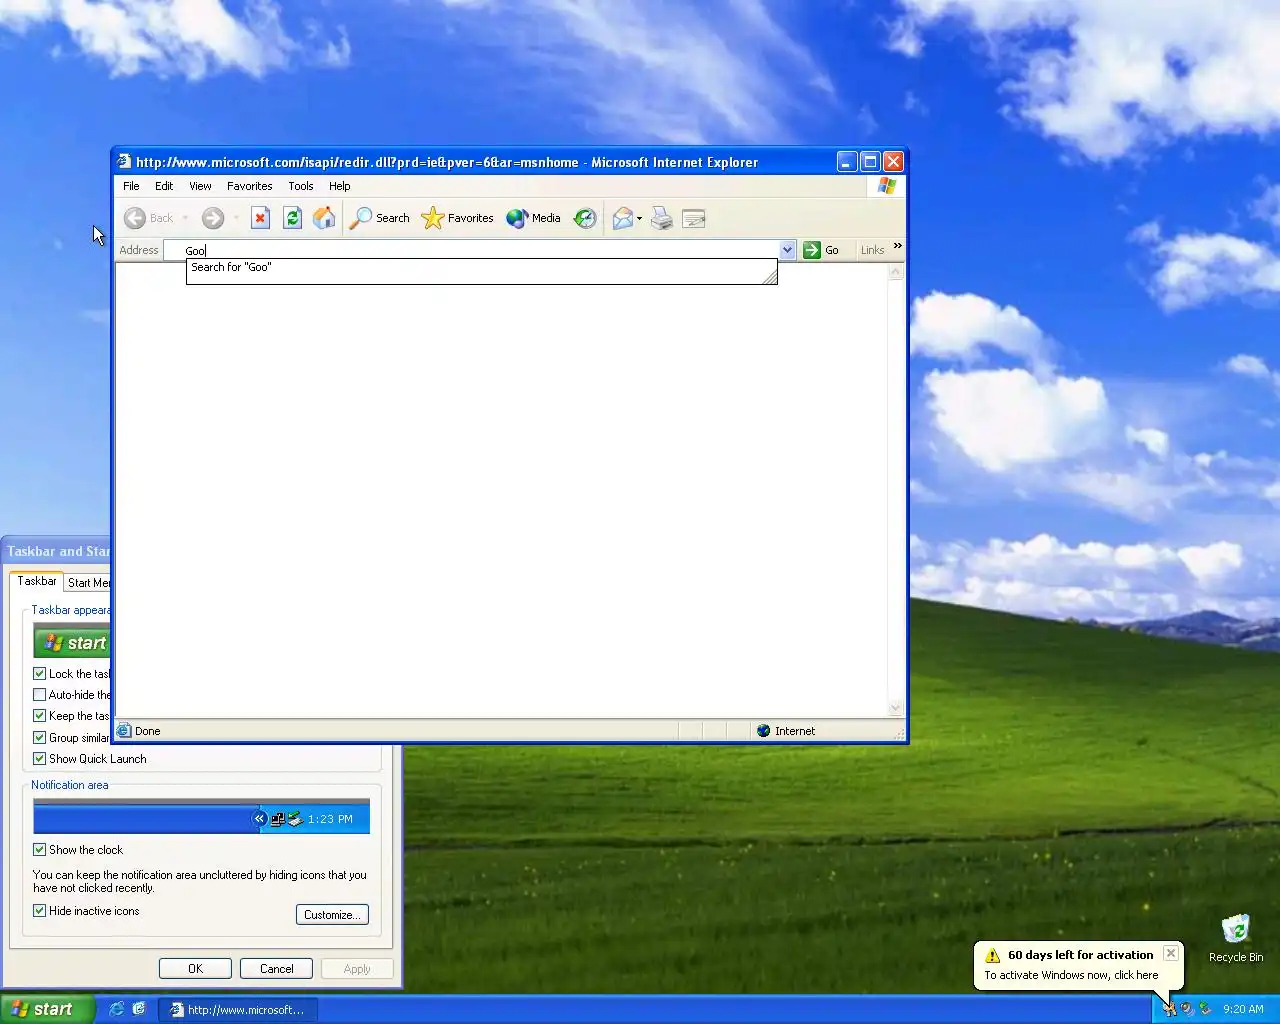Click the warning icon in activation balloon

click(x=992, y=956)
